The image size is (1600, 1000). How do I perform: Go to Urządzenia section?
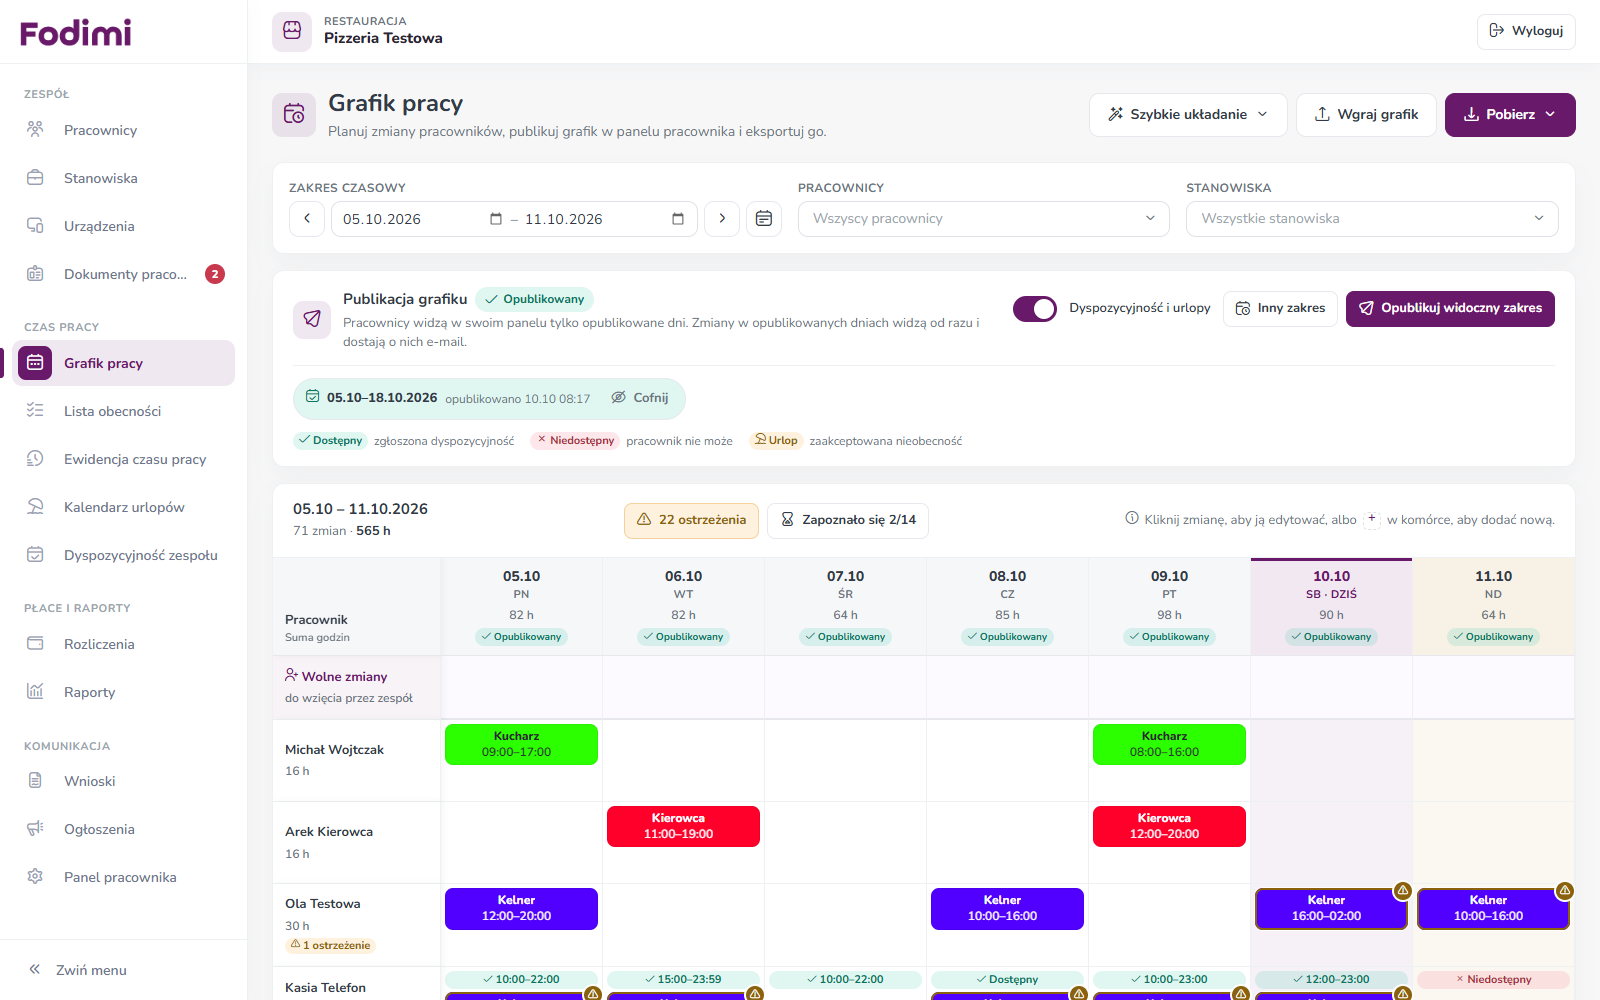pyautogui.click(x=124, y=226)
